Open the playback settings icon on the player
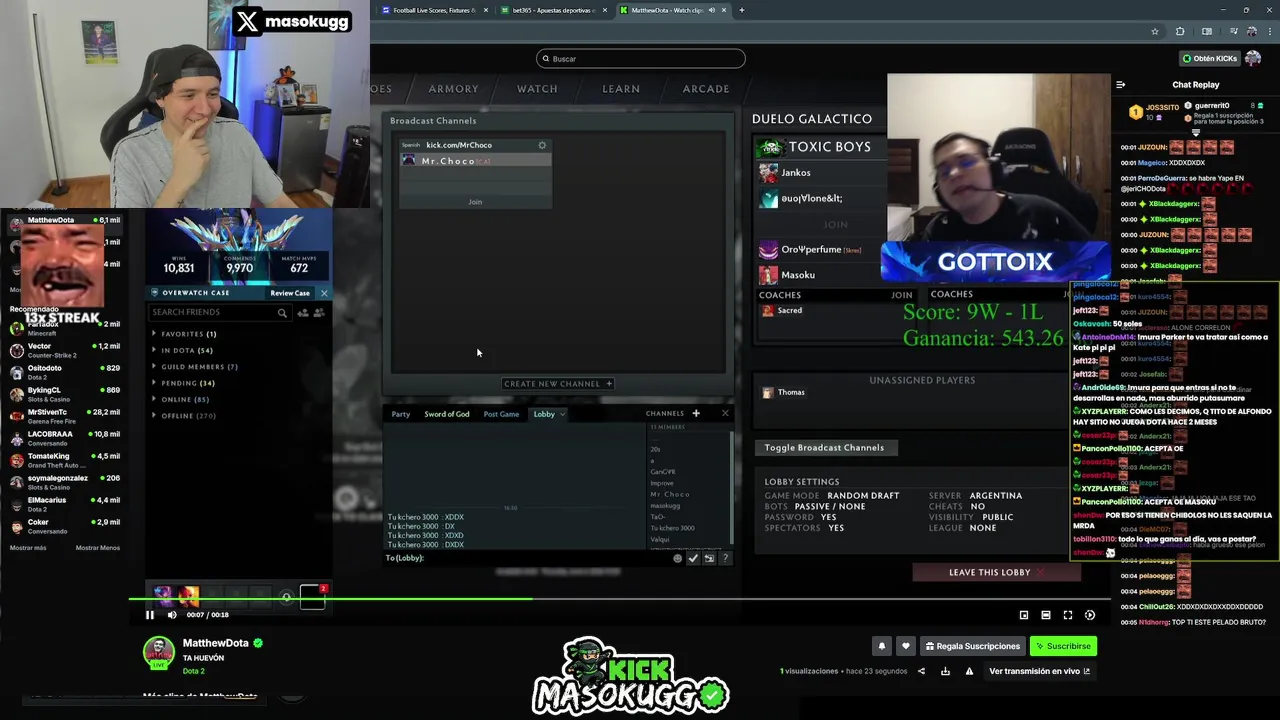Screen dimensions: 1280x720 (1090, 615)
